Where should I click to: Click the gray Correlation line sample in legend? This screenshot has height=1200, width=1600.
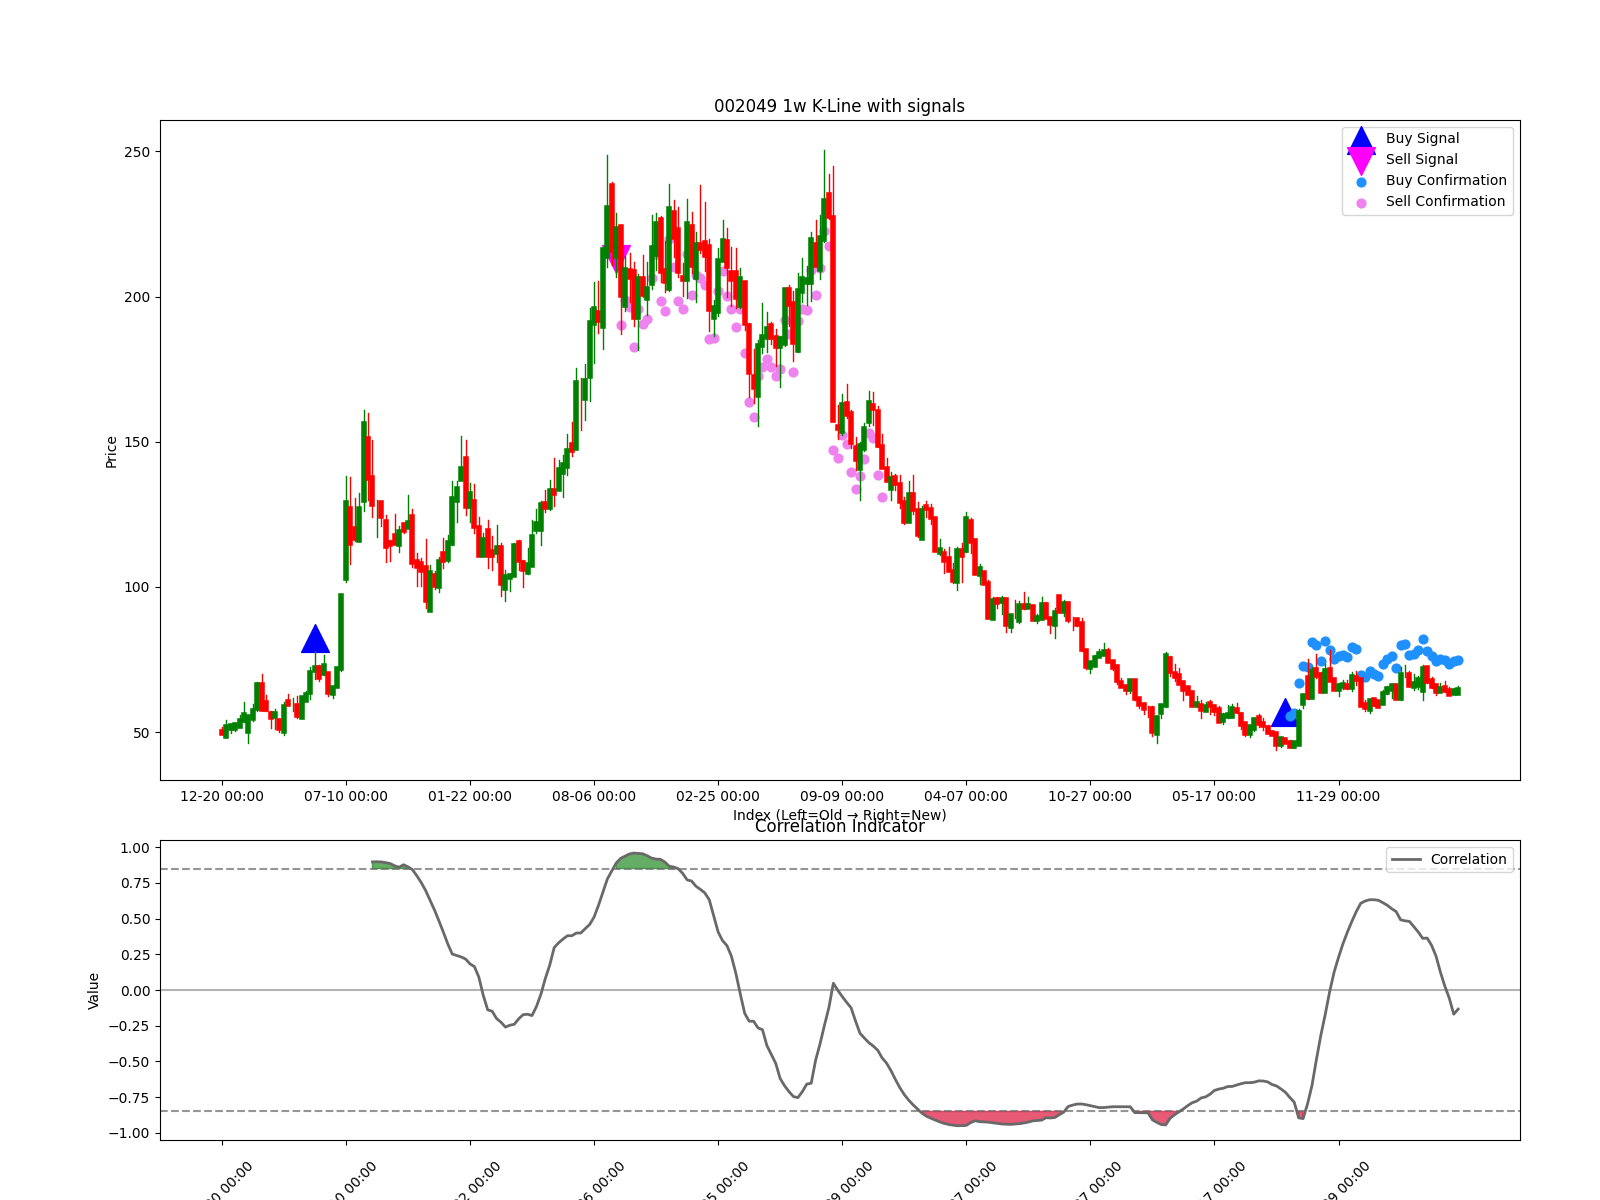[x=1406, y=860]
